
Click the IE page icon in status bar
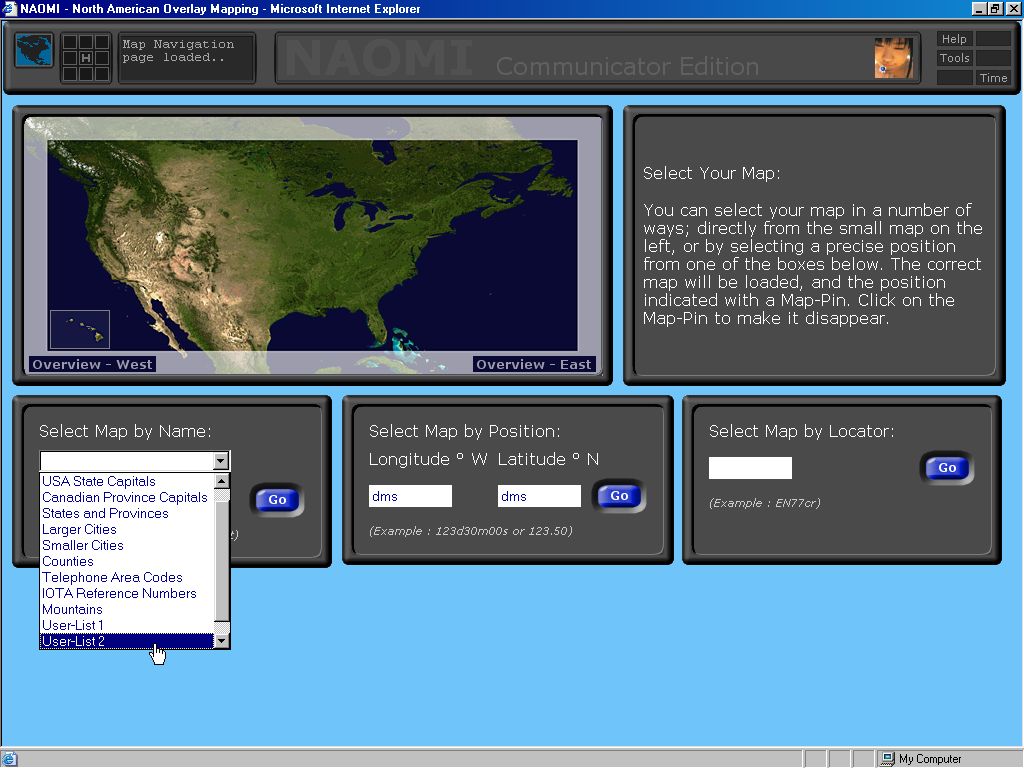coord(9,759)
